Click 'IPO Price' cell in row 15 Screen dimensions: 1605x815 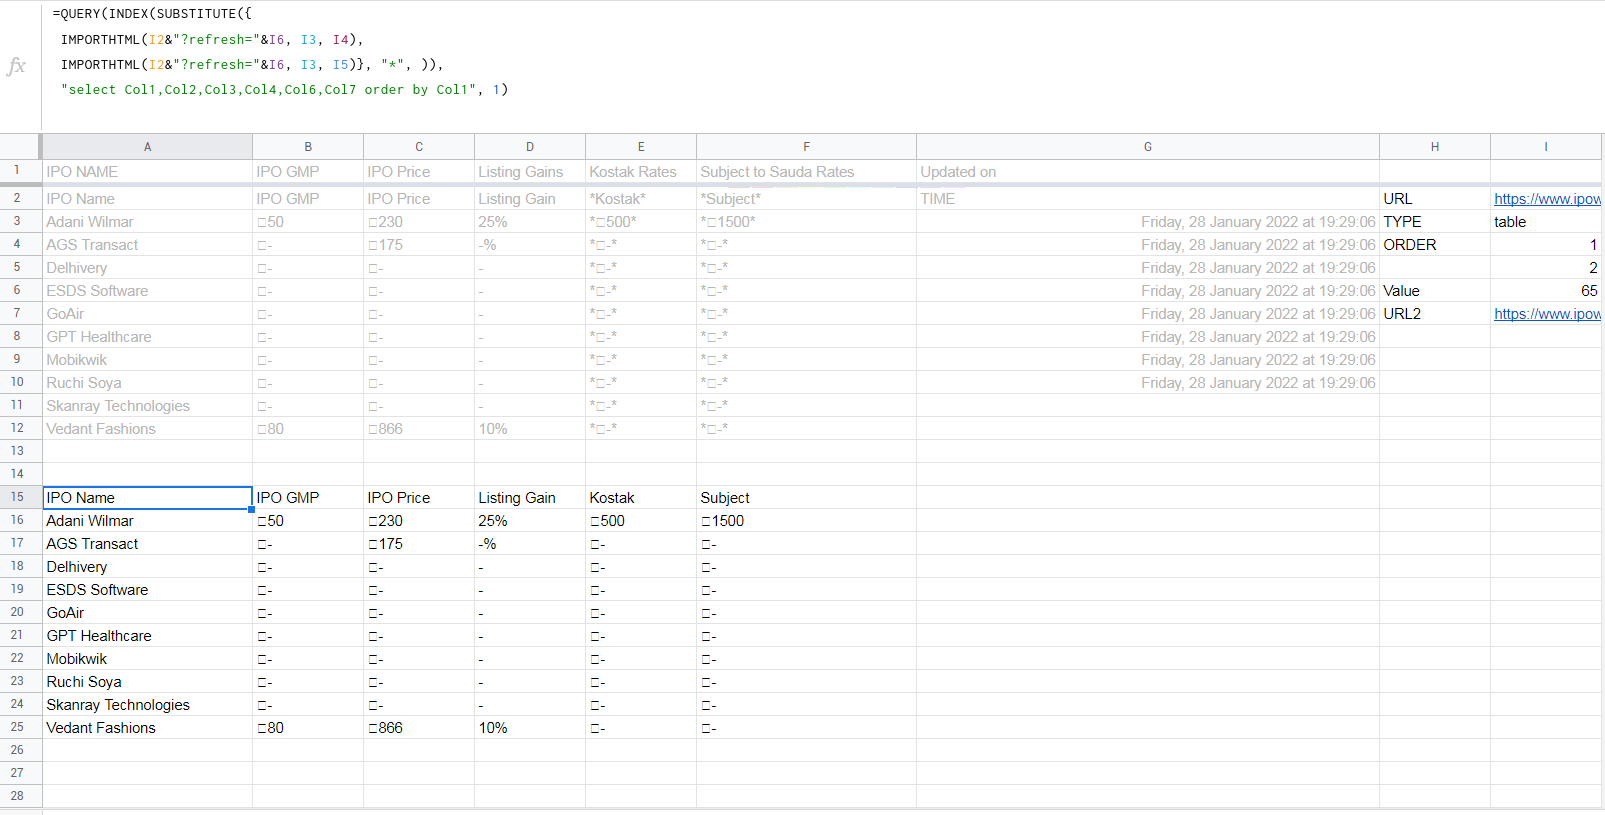[x=419, y=498]
